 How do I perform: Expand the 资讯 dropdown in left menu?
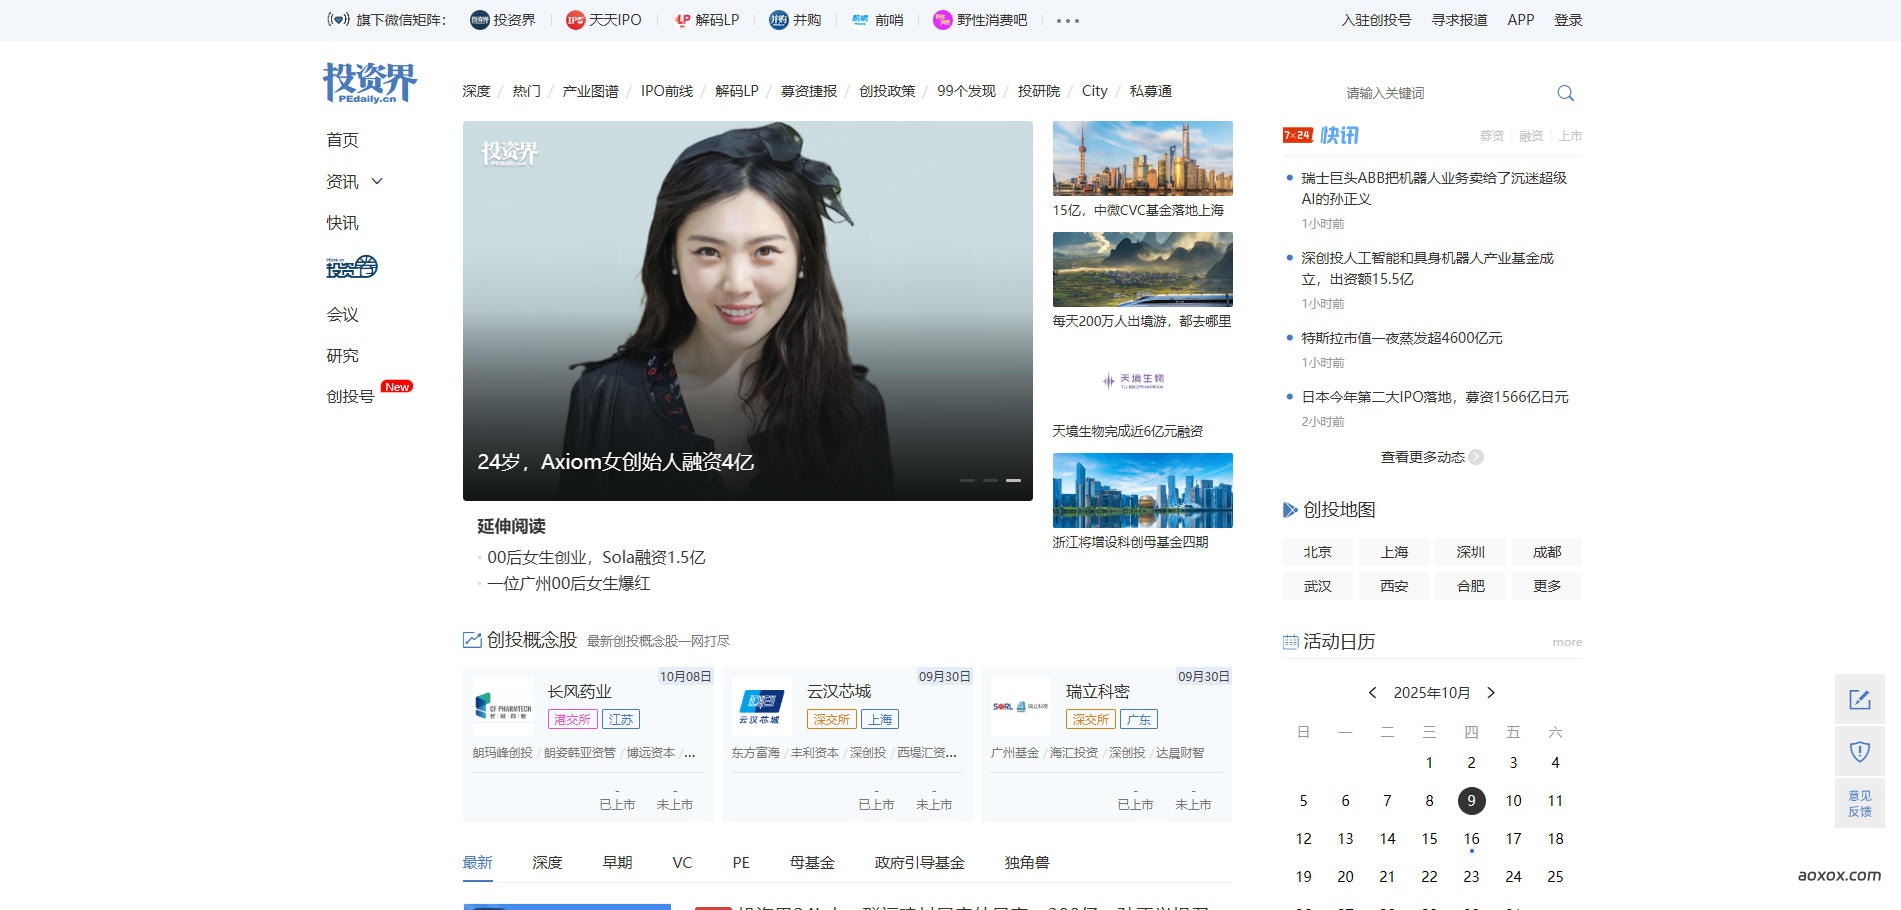377,182
